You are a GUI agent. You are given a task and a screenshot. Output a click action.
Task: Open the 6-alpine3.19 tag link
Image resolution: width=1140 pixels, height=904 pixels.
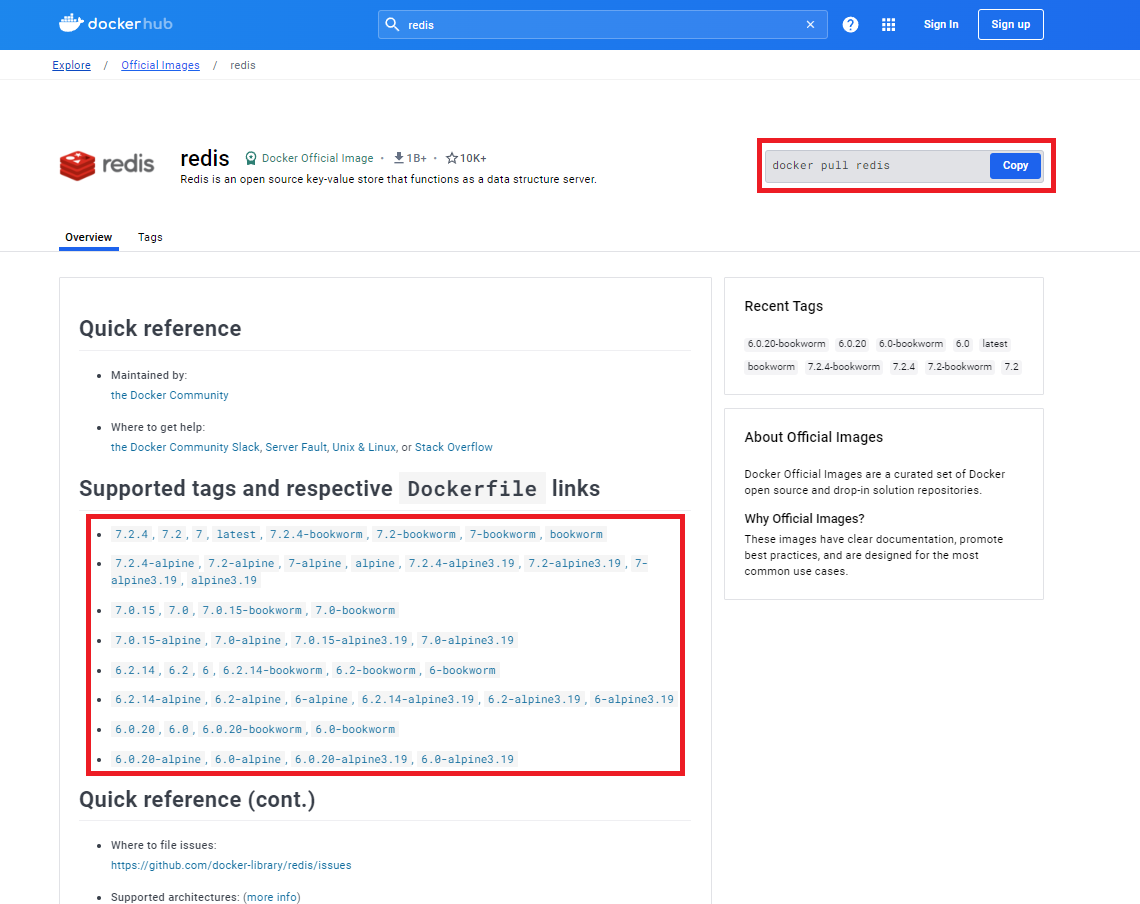634,700
